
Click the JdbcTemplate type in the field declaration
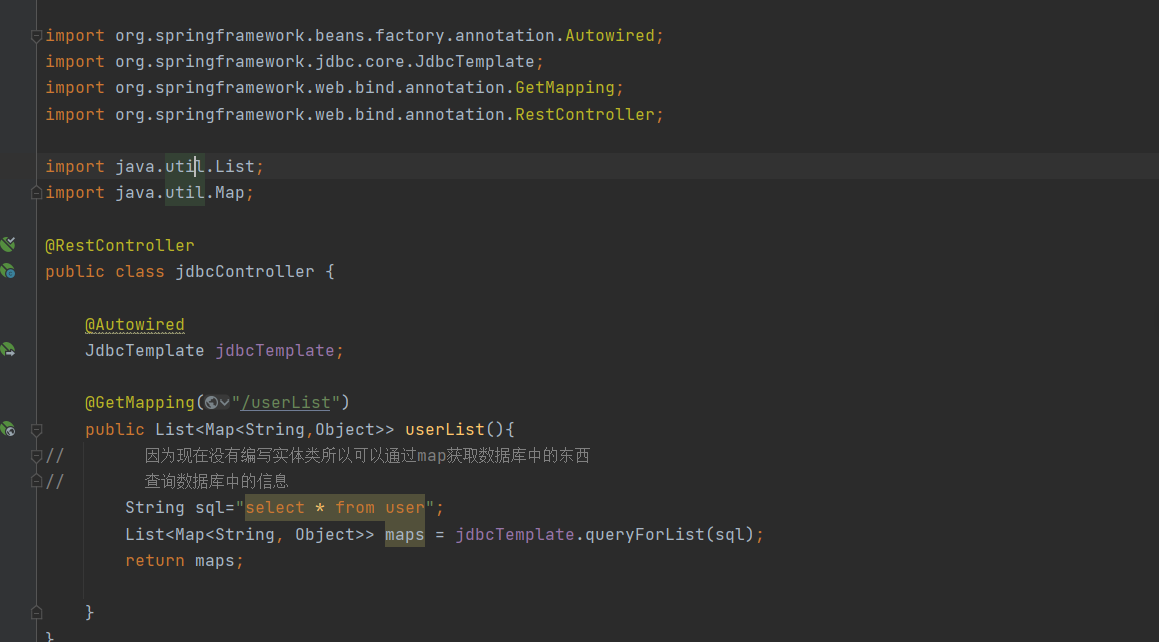pos(144,351)
